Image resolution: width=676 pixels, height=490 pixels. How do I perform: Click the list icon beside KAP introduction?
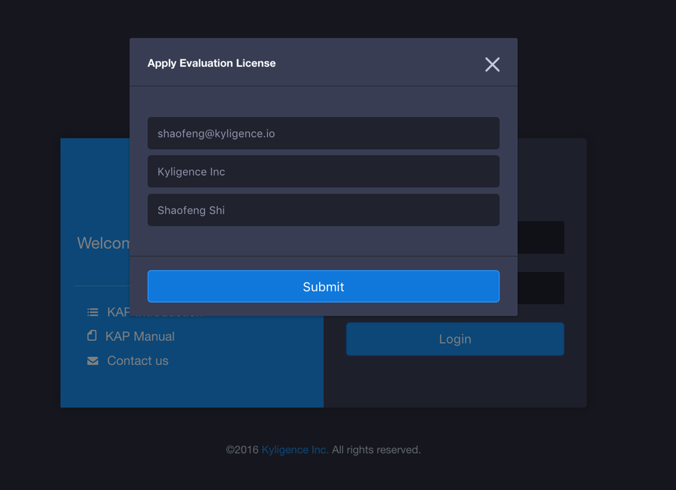pos(93,313)
